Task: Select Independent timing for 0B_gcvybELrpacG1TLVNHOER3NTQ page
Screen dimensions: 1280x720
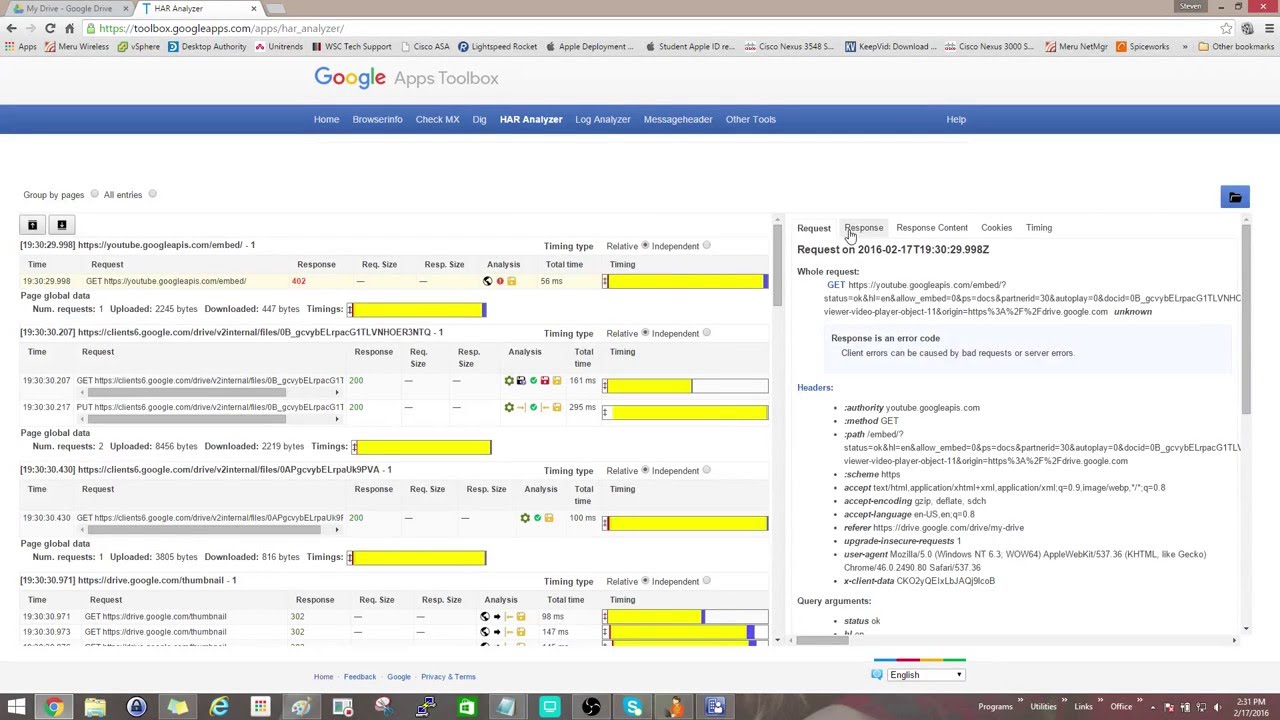Action: tap(706, 333)
